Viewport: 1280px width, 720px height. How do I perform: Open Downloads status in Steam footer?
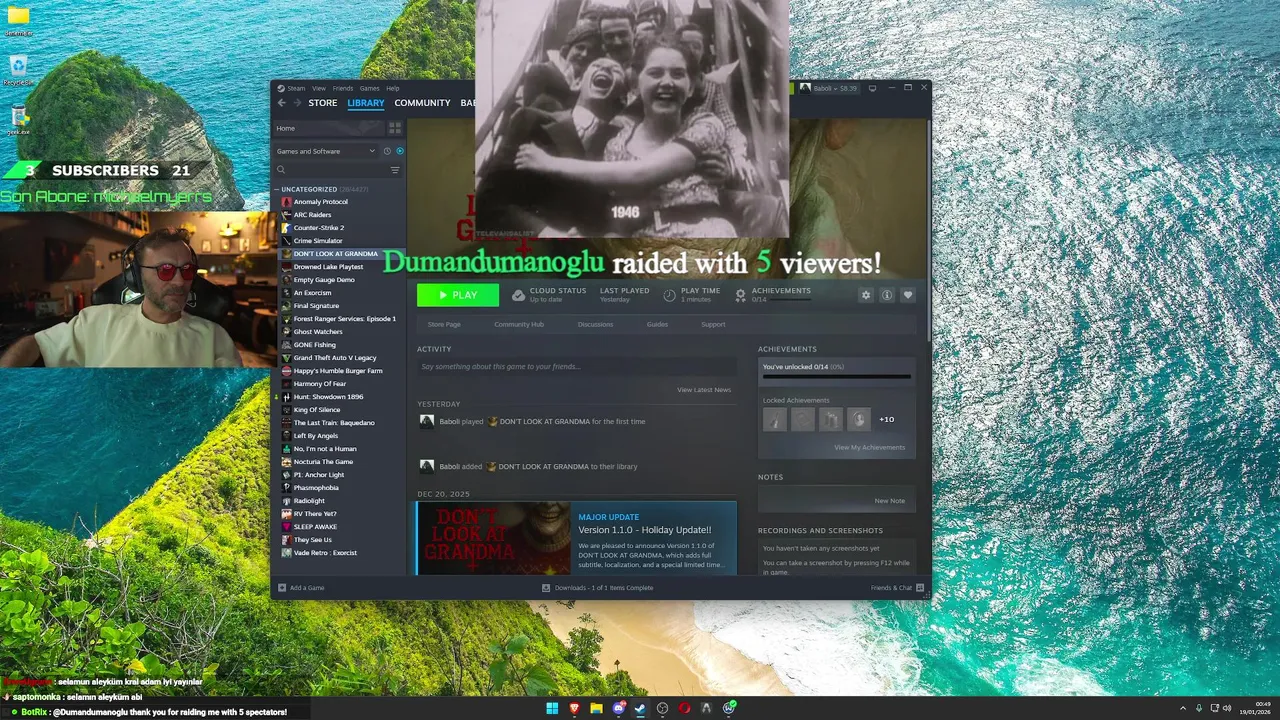coord(598,588)
